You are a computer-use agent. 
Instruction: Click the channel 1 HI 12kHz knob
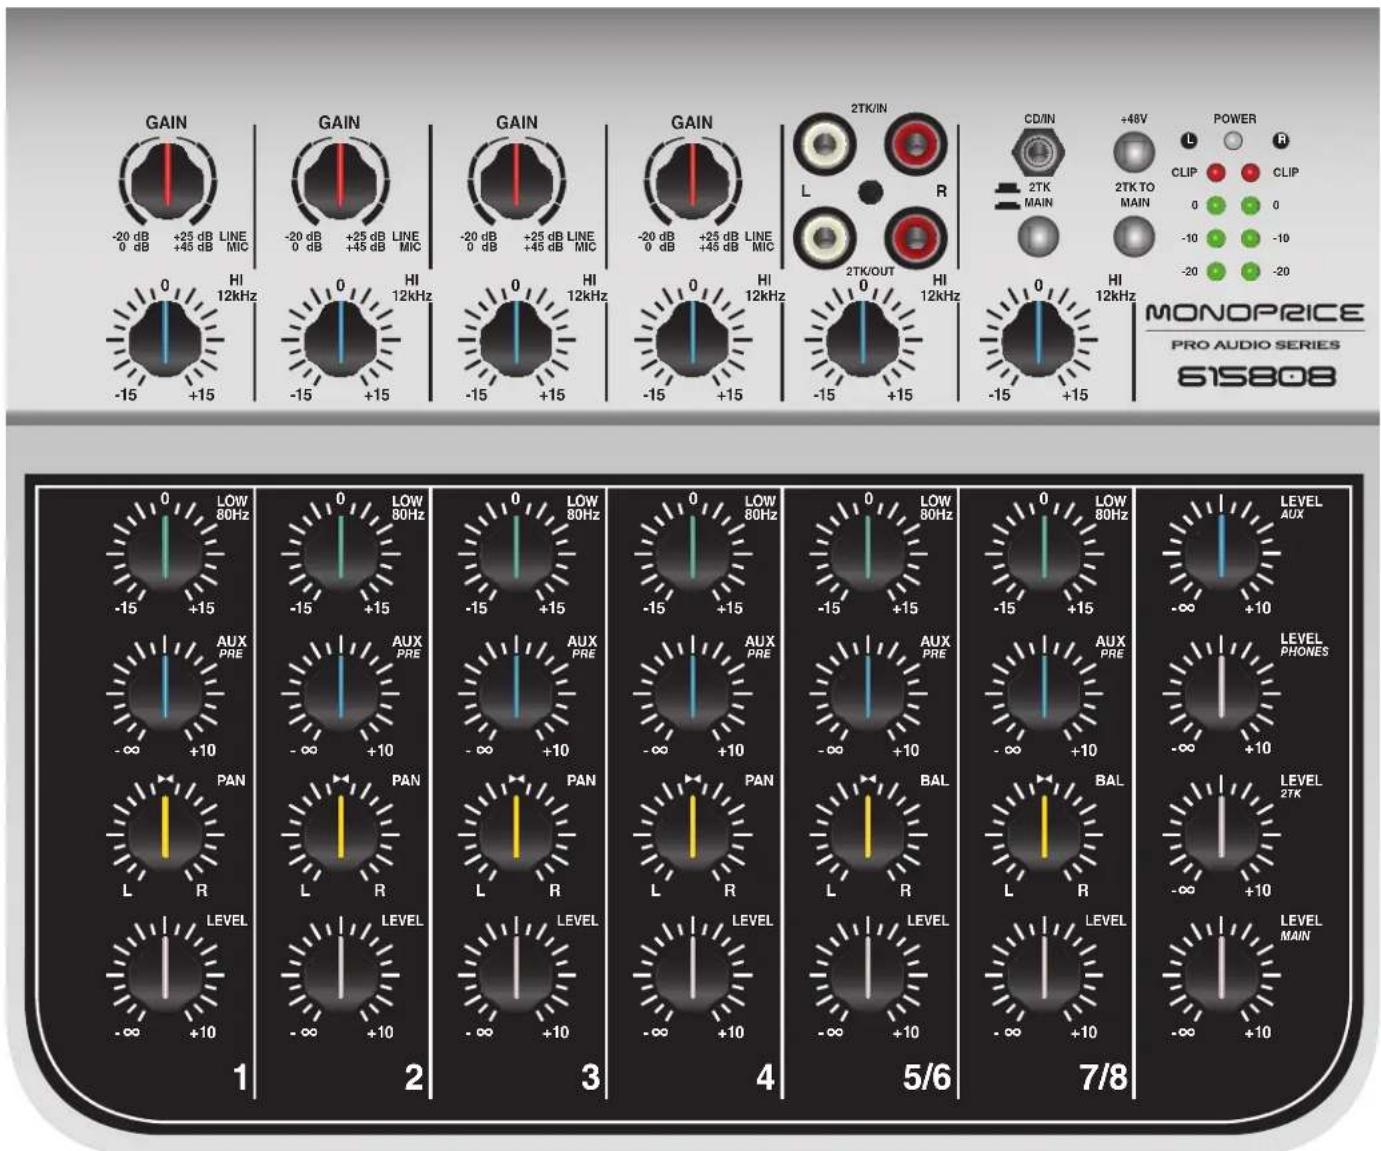(x=165, y=337)
